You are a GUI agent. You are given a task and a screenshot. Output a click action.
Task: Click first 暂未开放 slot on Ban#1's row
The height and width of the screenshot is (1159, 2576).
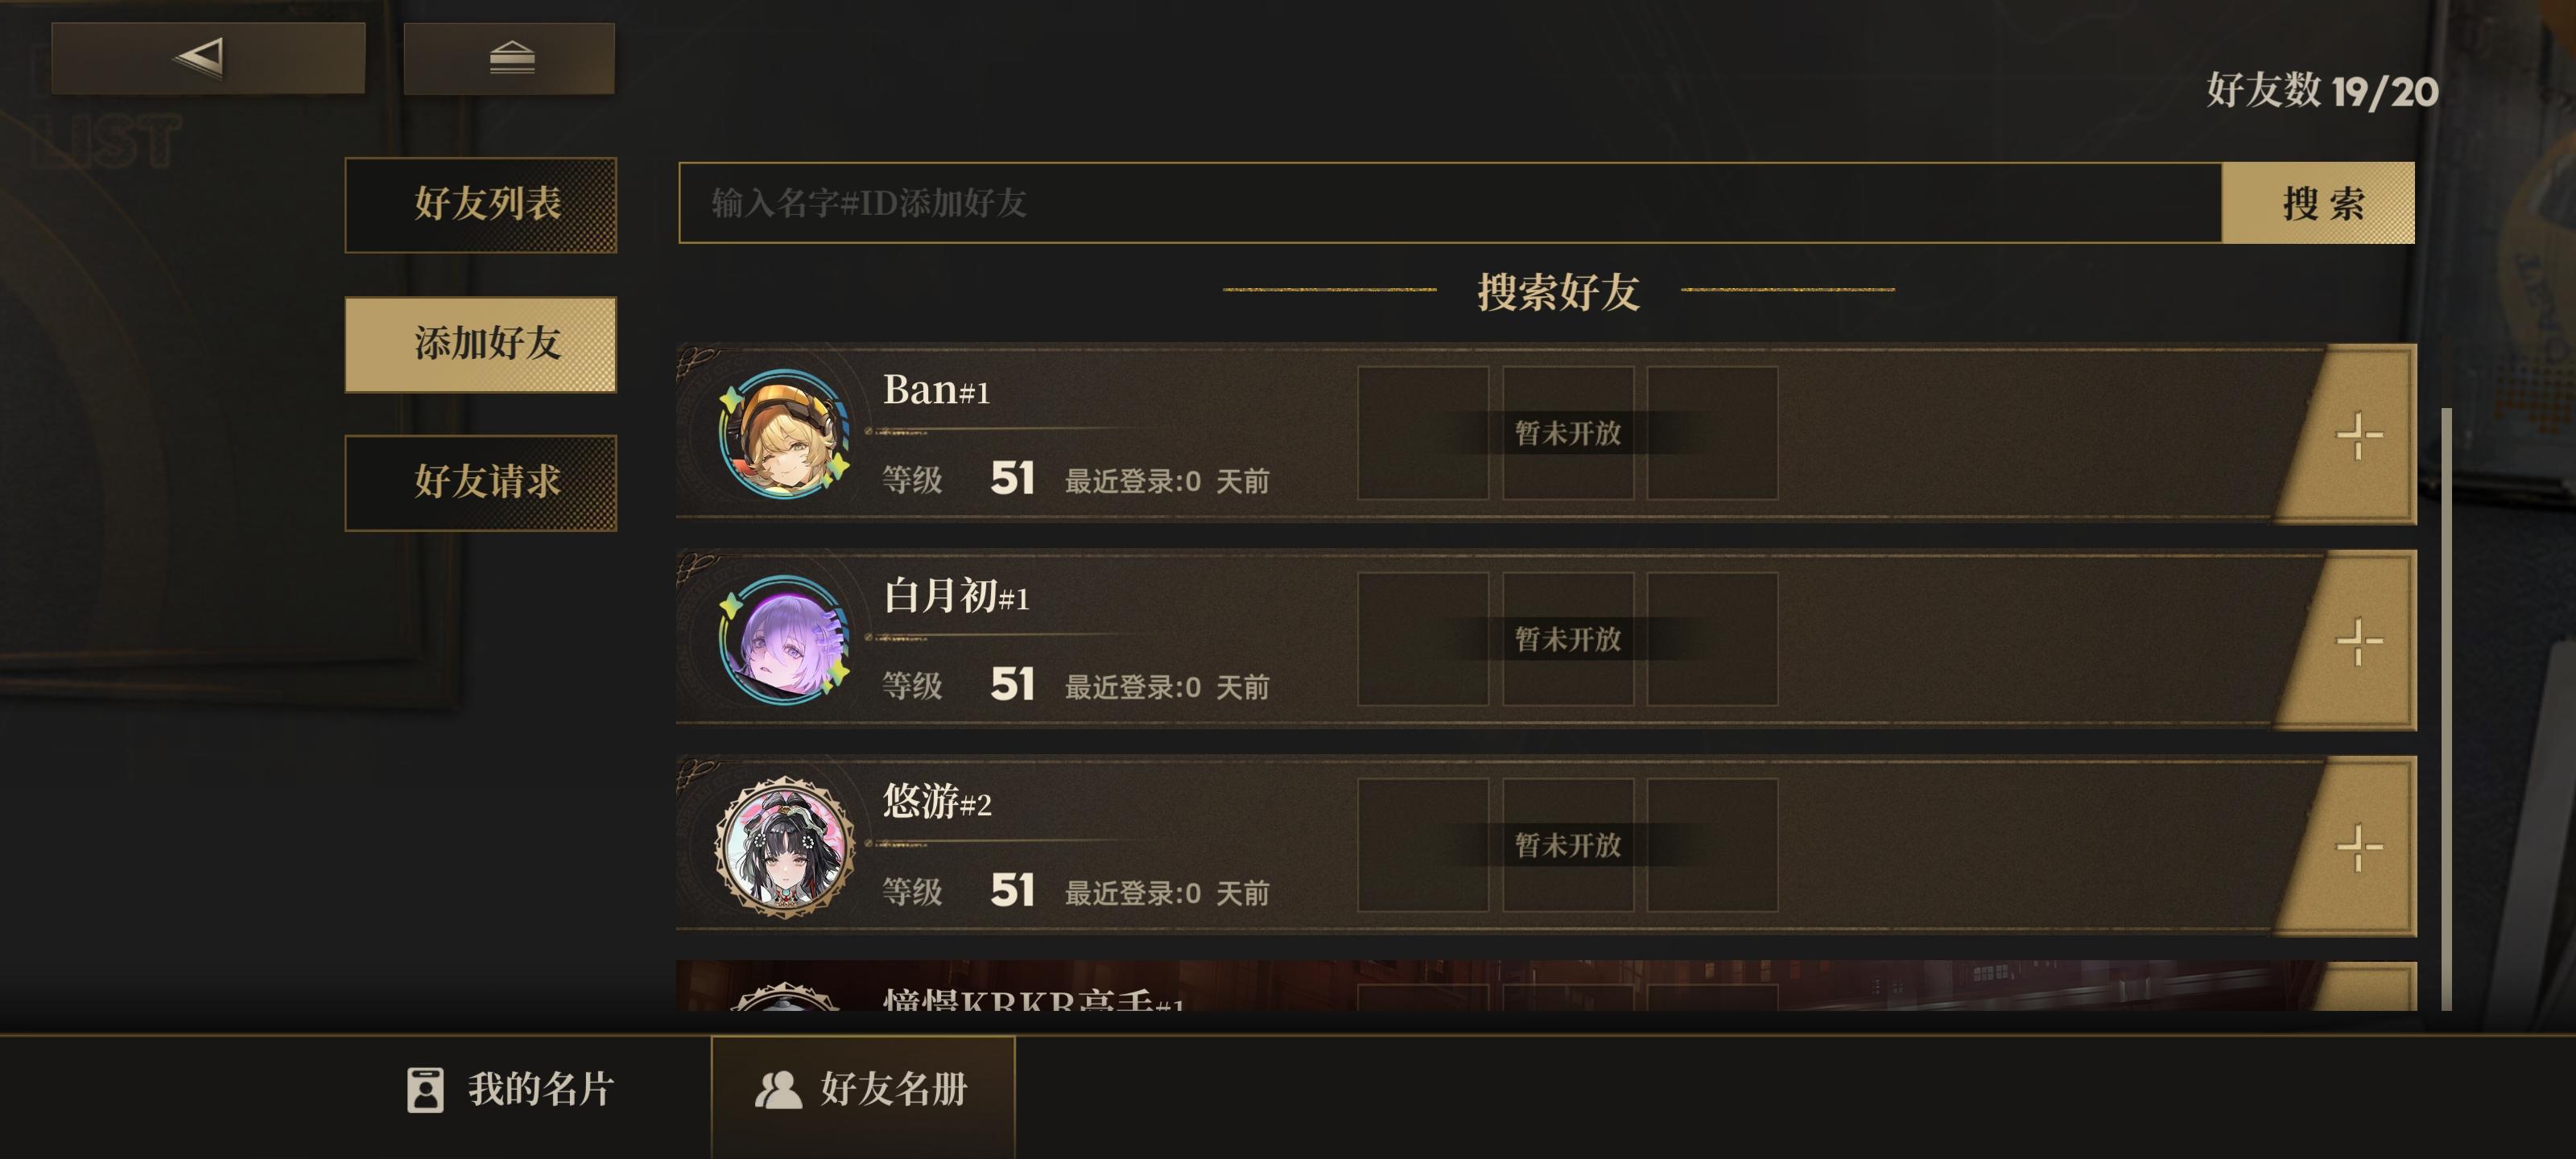point(1423,433)
